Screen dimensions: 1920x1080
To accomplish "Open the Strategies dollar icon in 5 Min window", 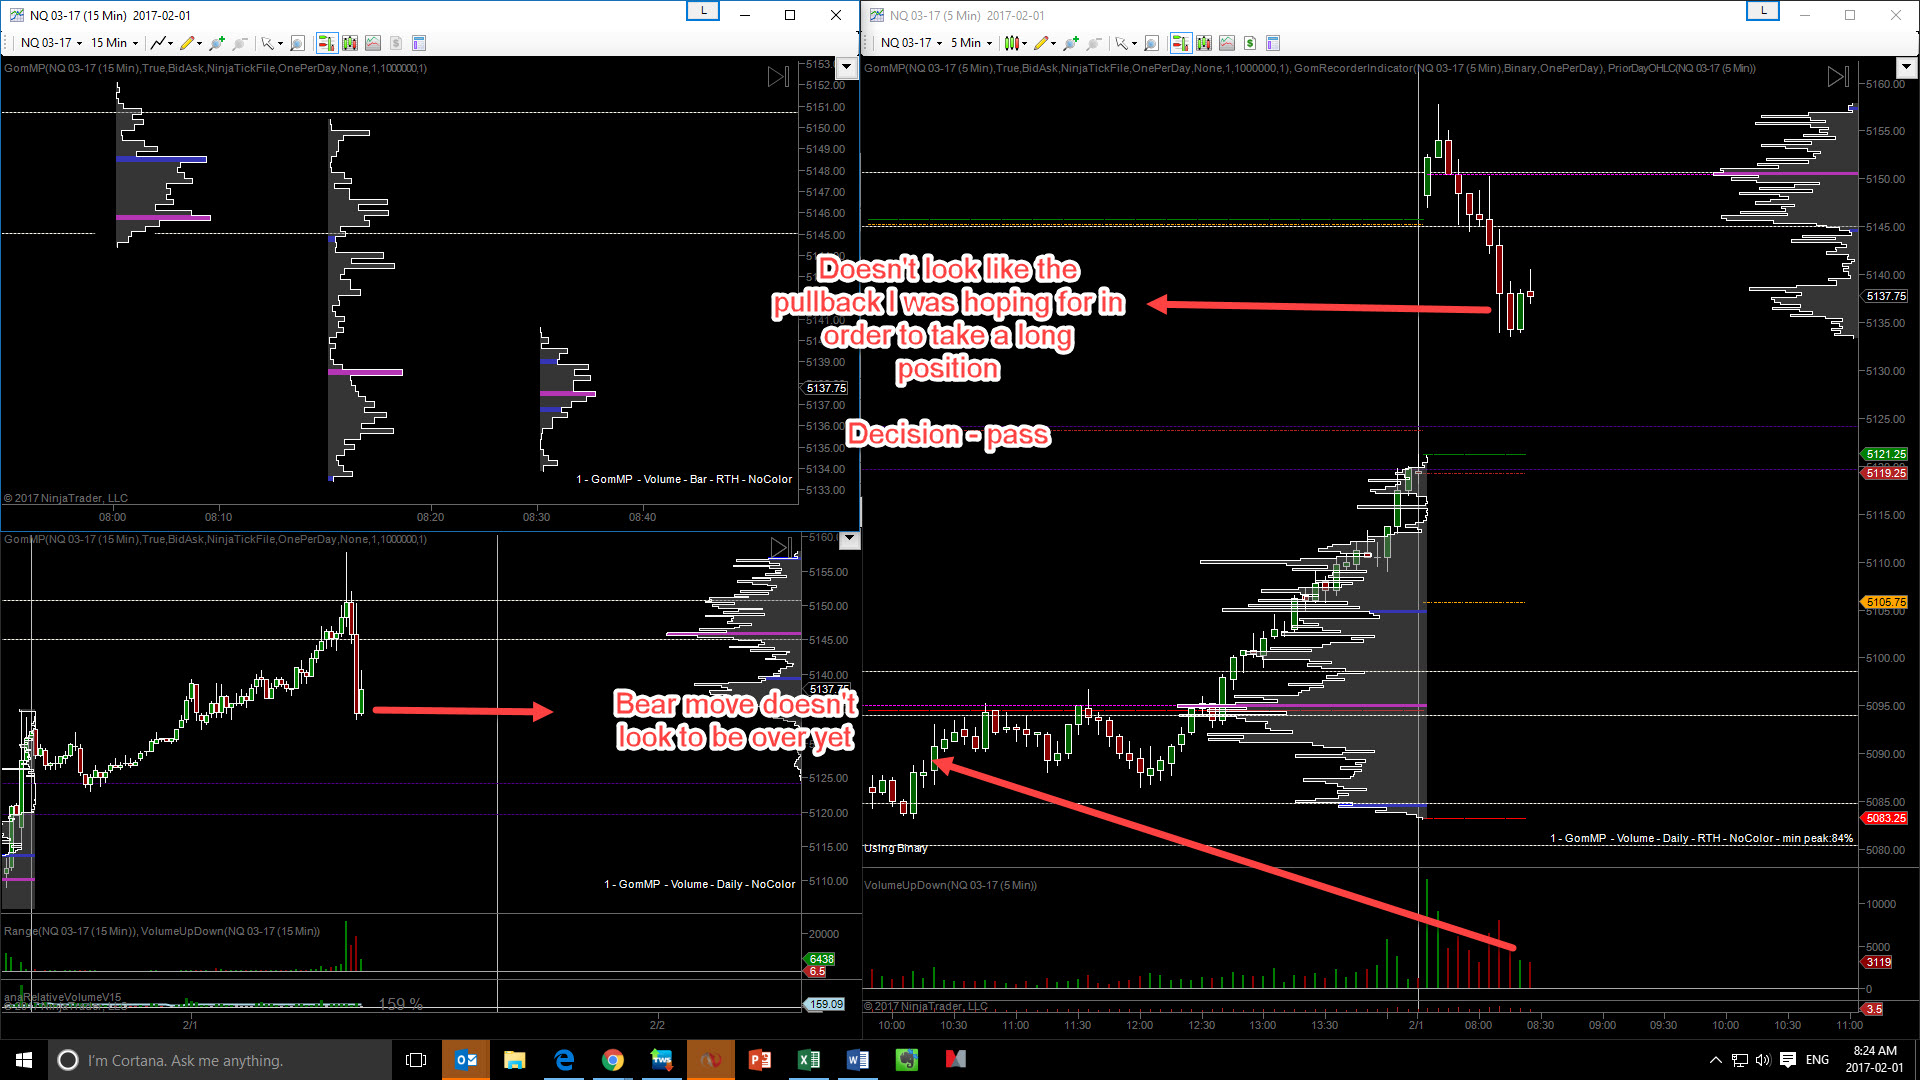I will point(1250,43).
